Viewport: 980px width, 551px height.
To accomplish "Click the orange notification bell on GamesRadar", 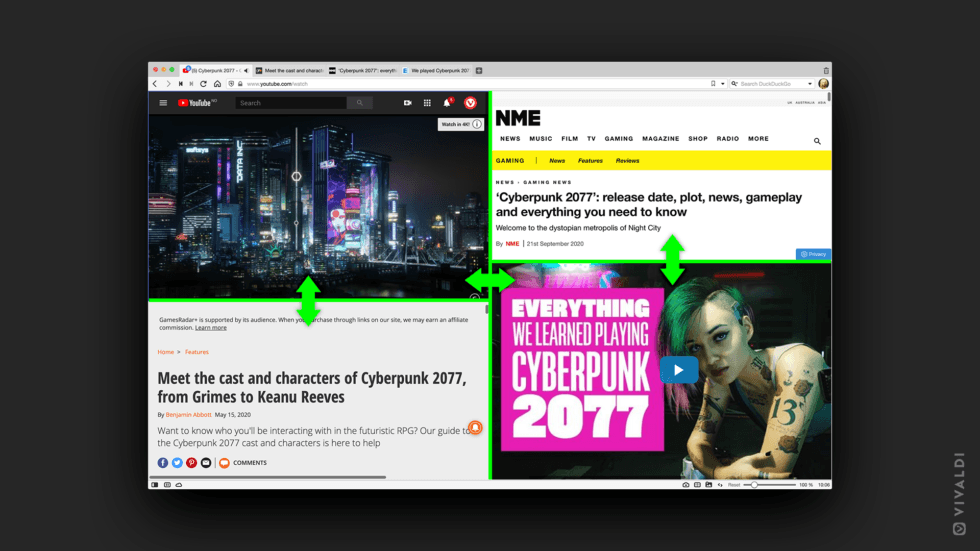I will click(475, 428).
